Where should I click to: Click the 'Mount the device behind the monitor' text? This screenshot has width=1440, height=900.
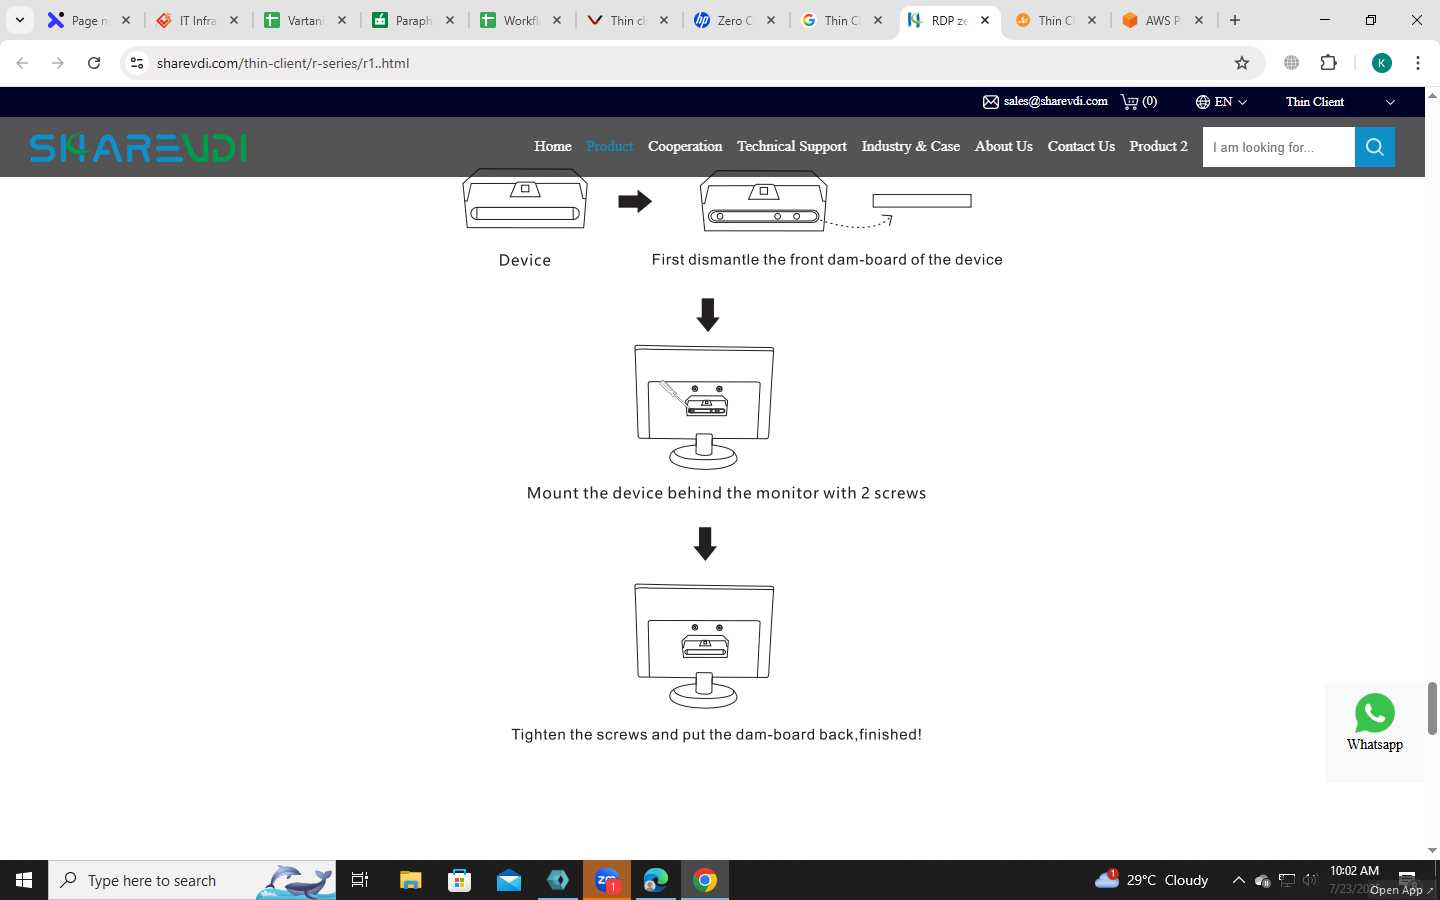[x=727, y=493]
